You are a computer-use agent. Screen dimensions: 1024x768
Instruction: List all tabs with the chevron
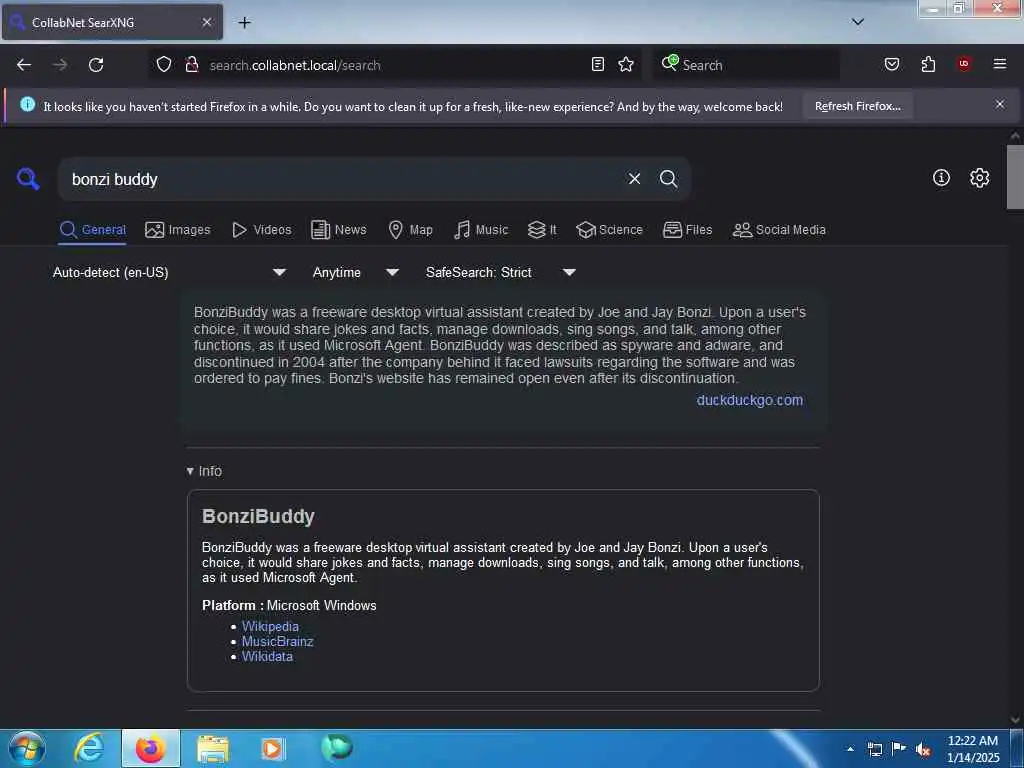point(858,22)
